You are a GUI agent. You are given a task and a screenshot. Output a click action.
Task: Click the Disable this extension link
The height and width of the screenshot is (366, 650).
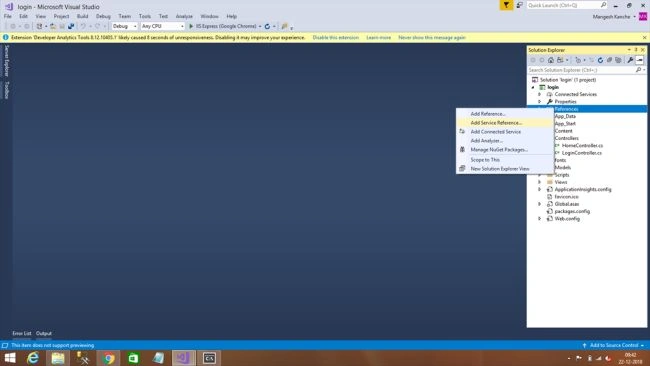pyautogui.click(x=336, y=37)
